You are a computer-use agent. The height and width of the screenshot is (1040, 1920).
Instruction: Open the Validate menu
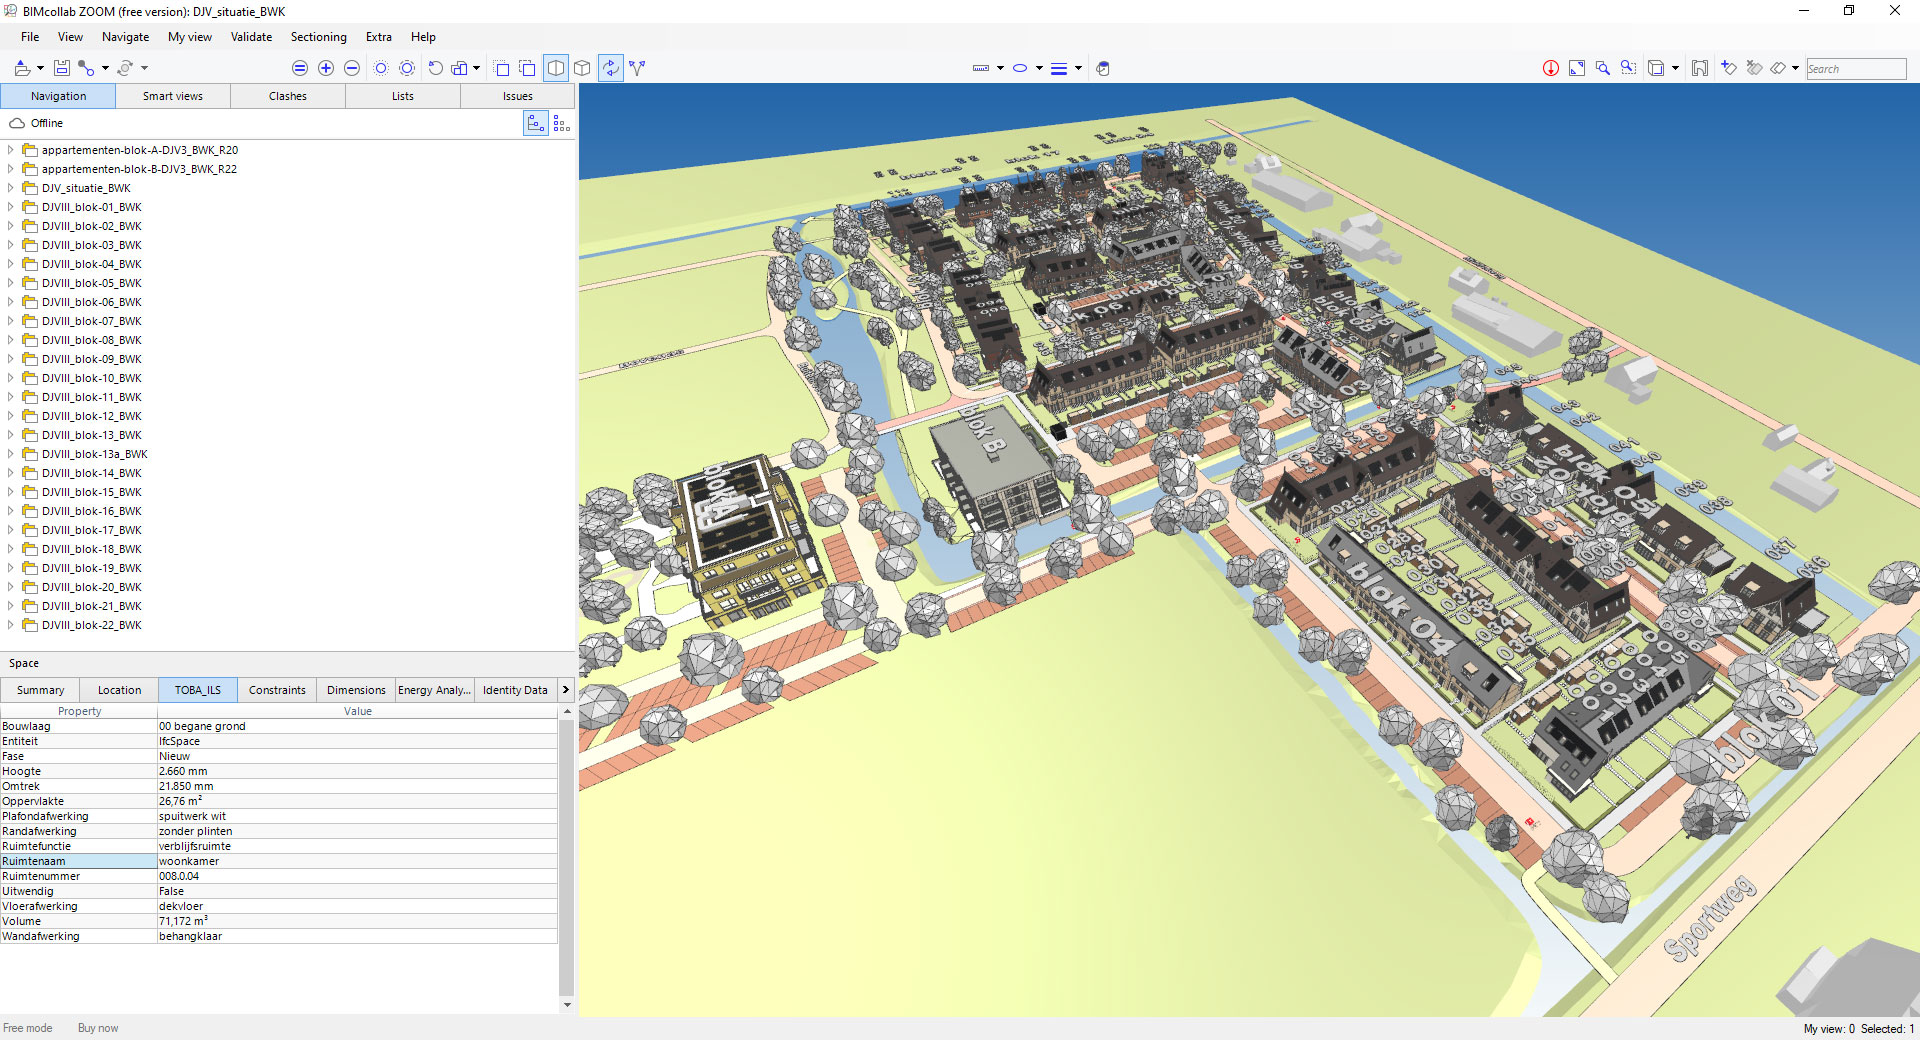tap(251, 37)
